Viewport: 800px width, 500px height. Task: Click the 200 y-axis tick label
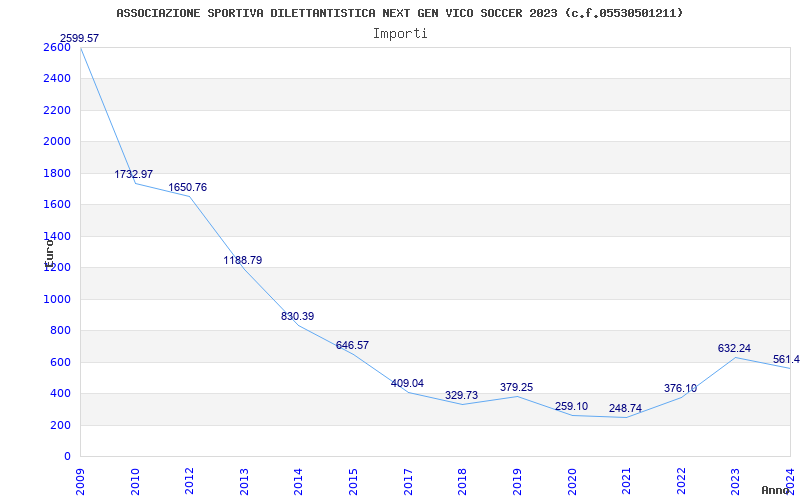60,426
